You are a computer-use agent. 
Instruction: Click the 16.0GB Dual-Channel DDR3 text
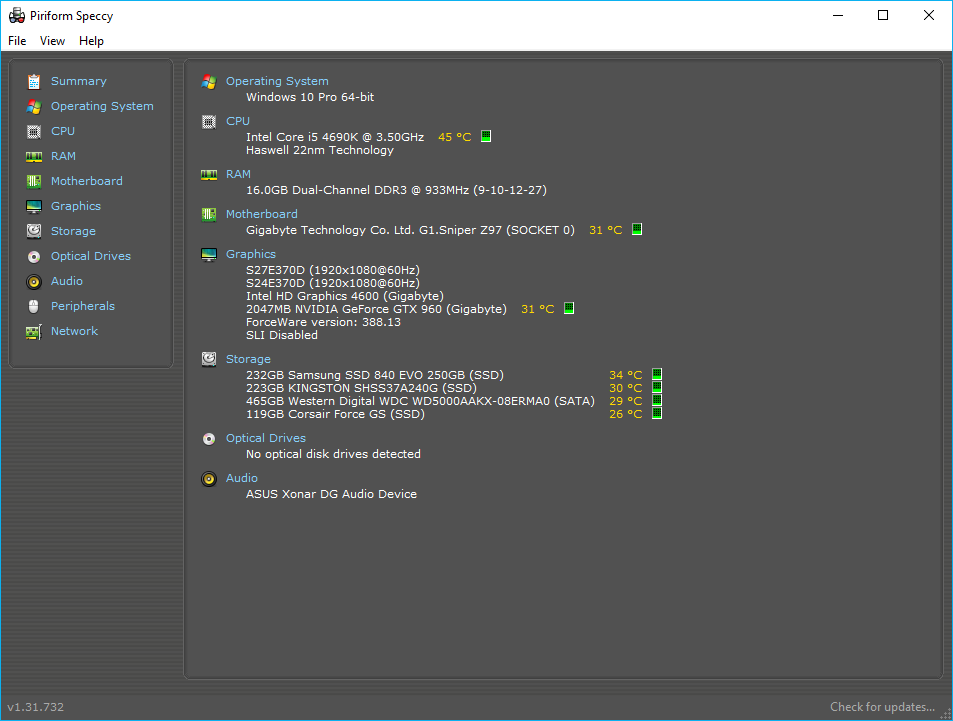396,190
